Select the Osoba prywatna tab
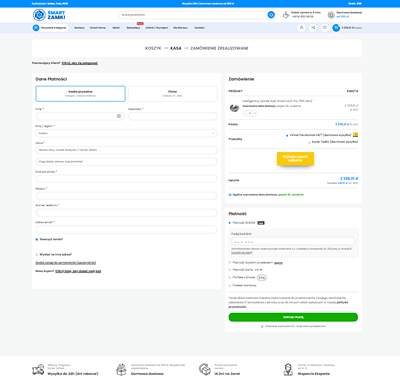 pyautogui.click(x=80, y=94)
